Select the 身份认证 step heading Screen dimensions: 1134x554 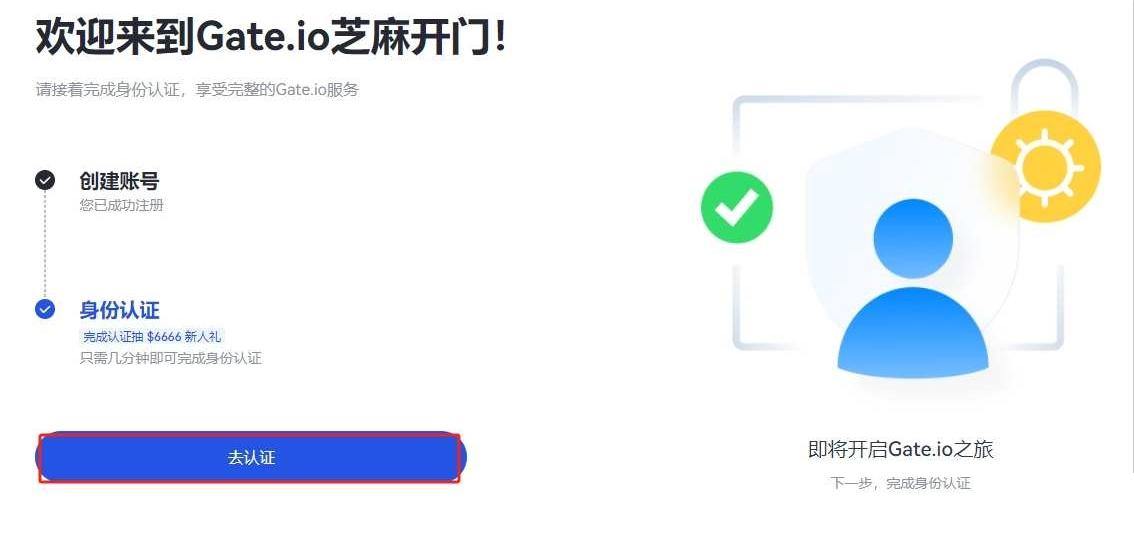tap(119, 310)
